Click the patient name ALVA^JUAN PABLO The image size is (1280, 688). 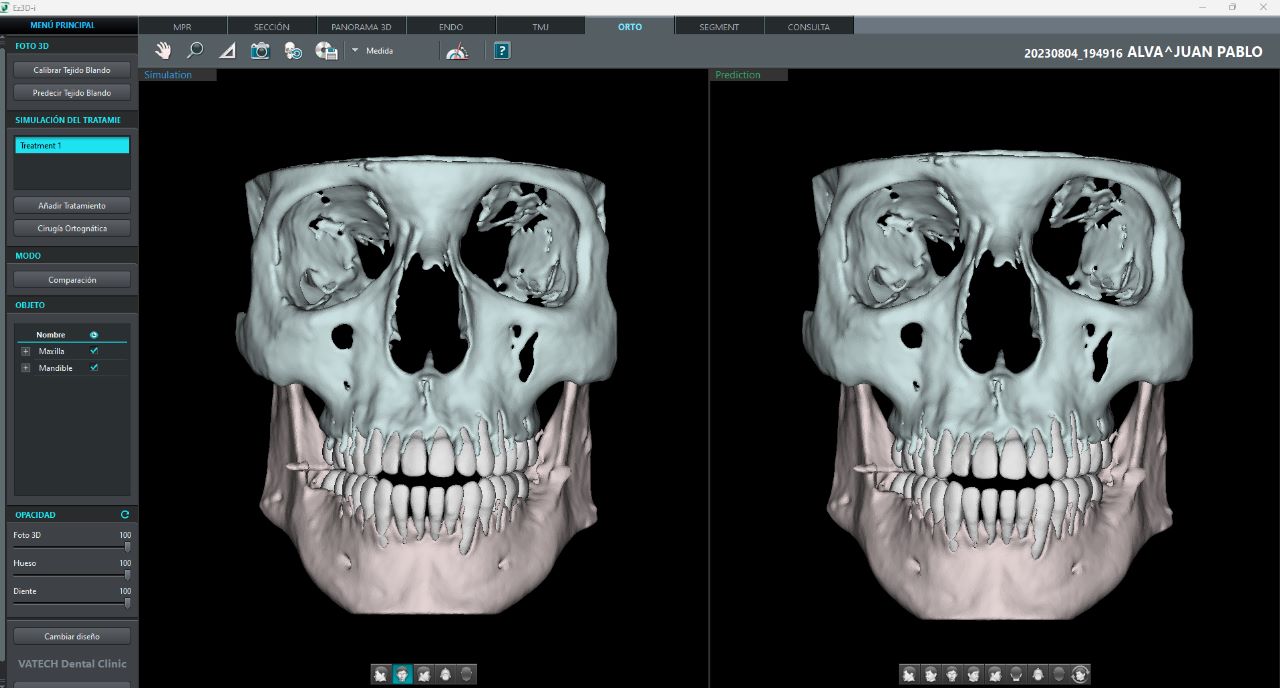(1195, 52)
